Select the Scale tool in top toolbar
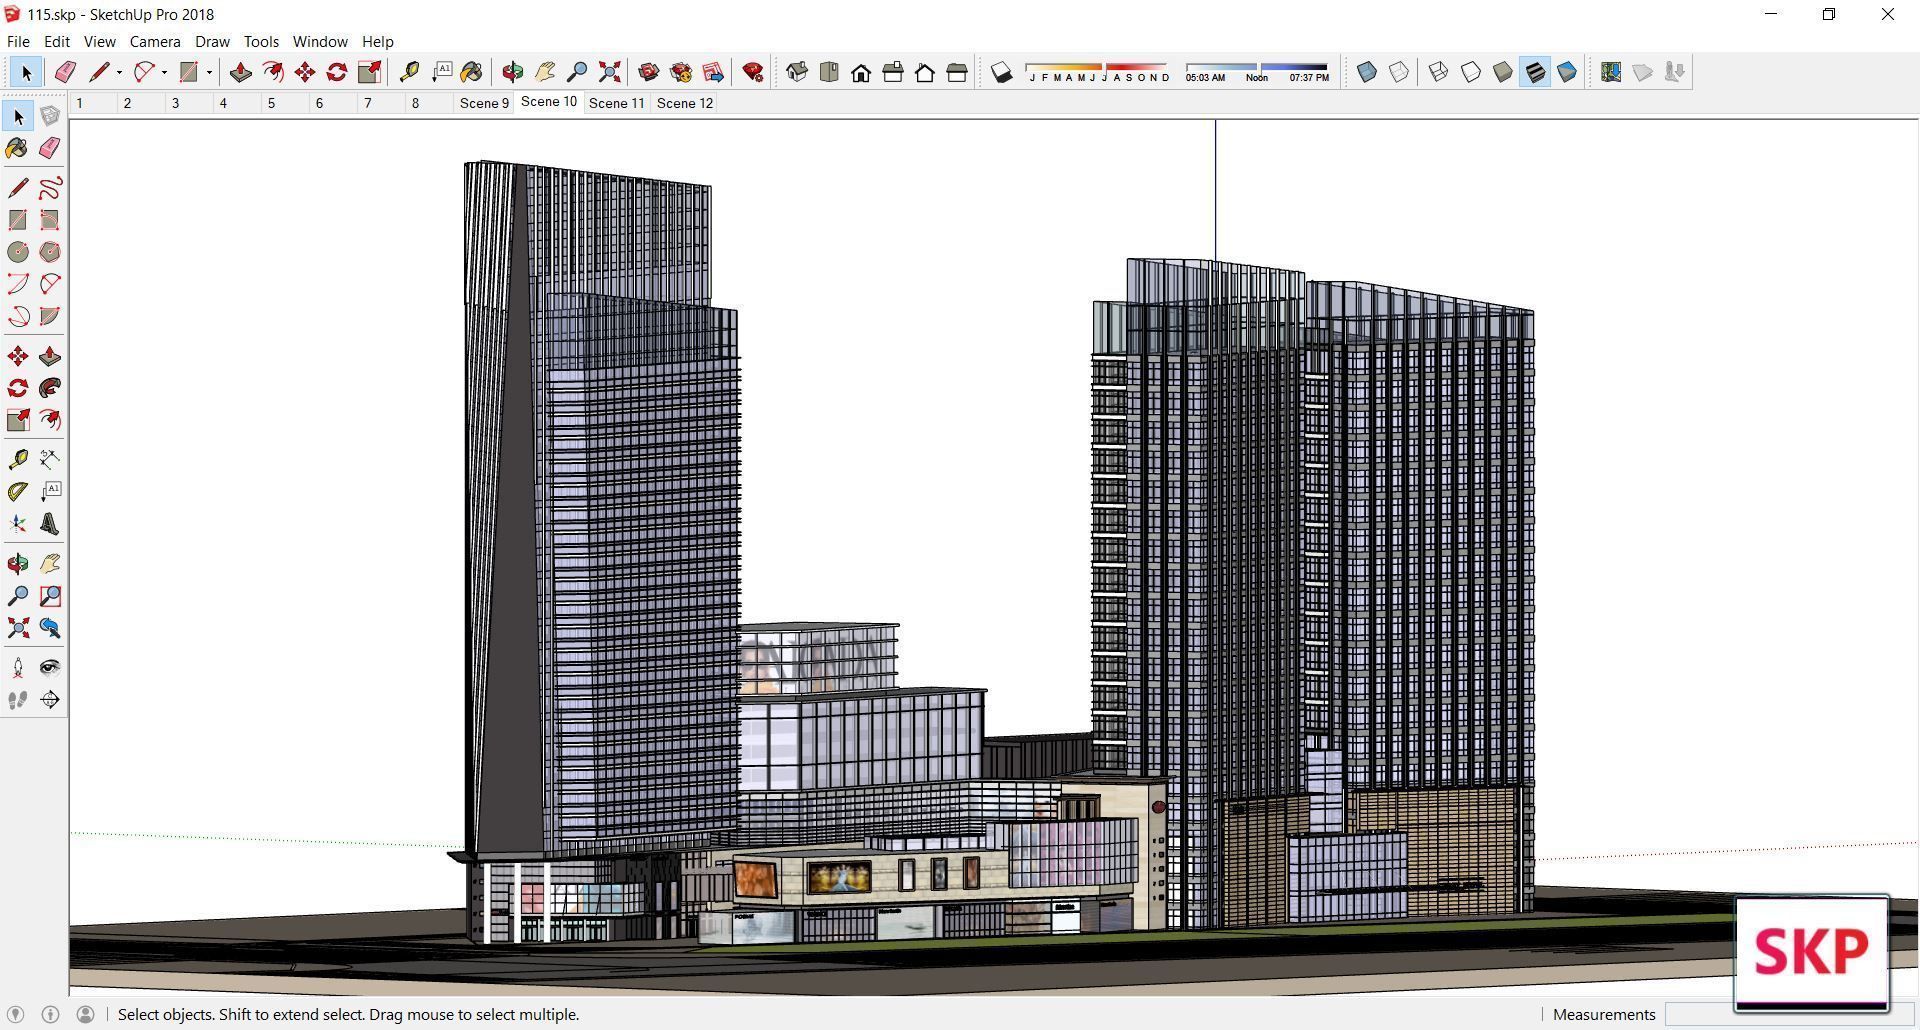The height and width of the screenshot is (1030, 1920). point(369,72)
